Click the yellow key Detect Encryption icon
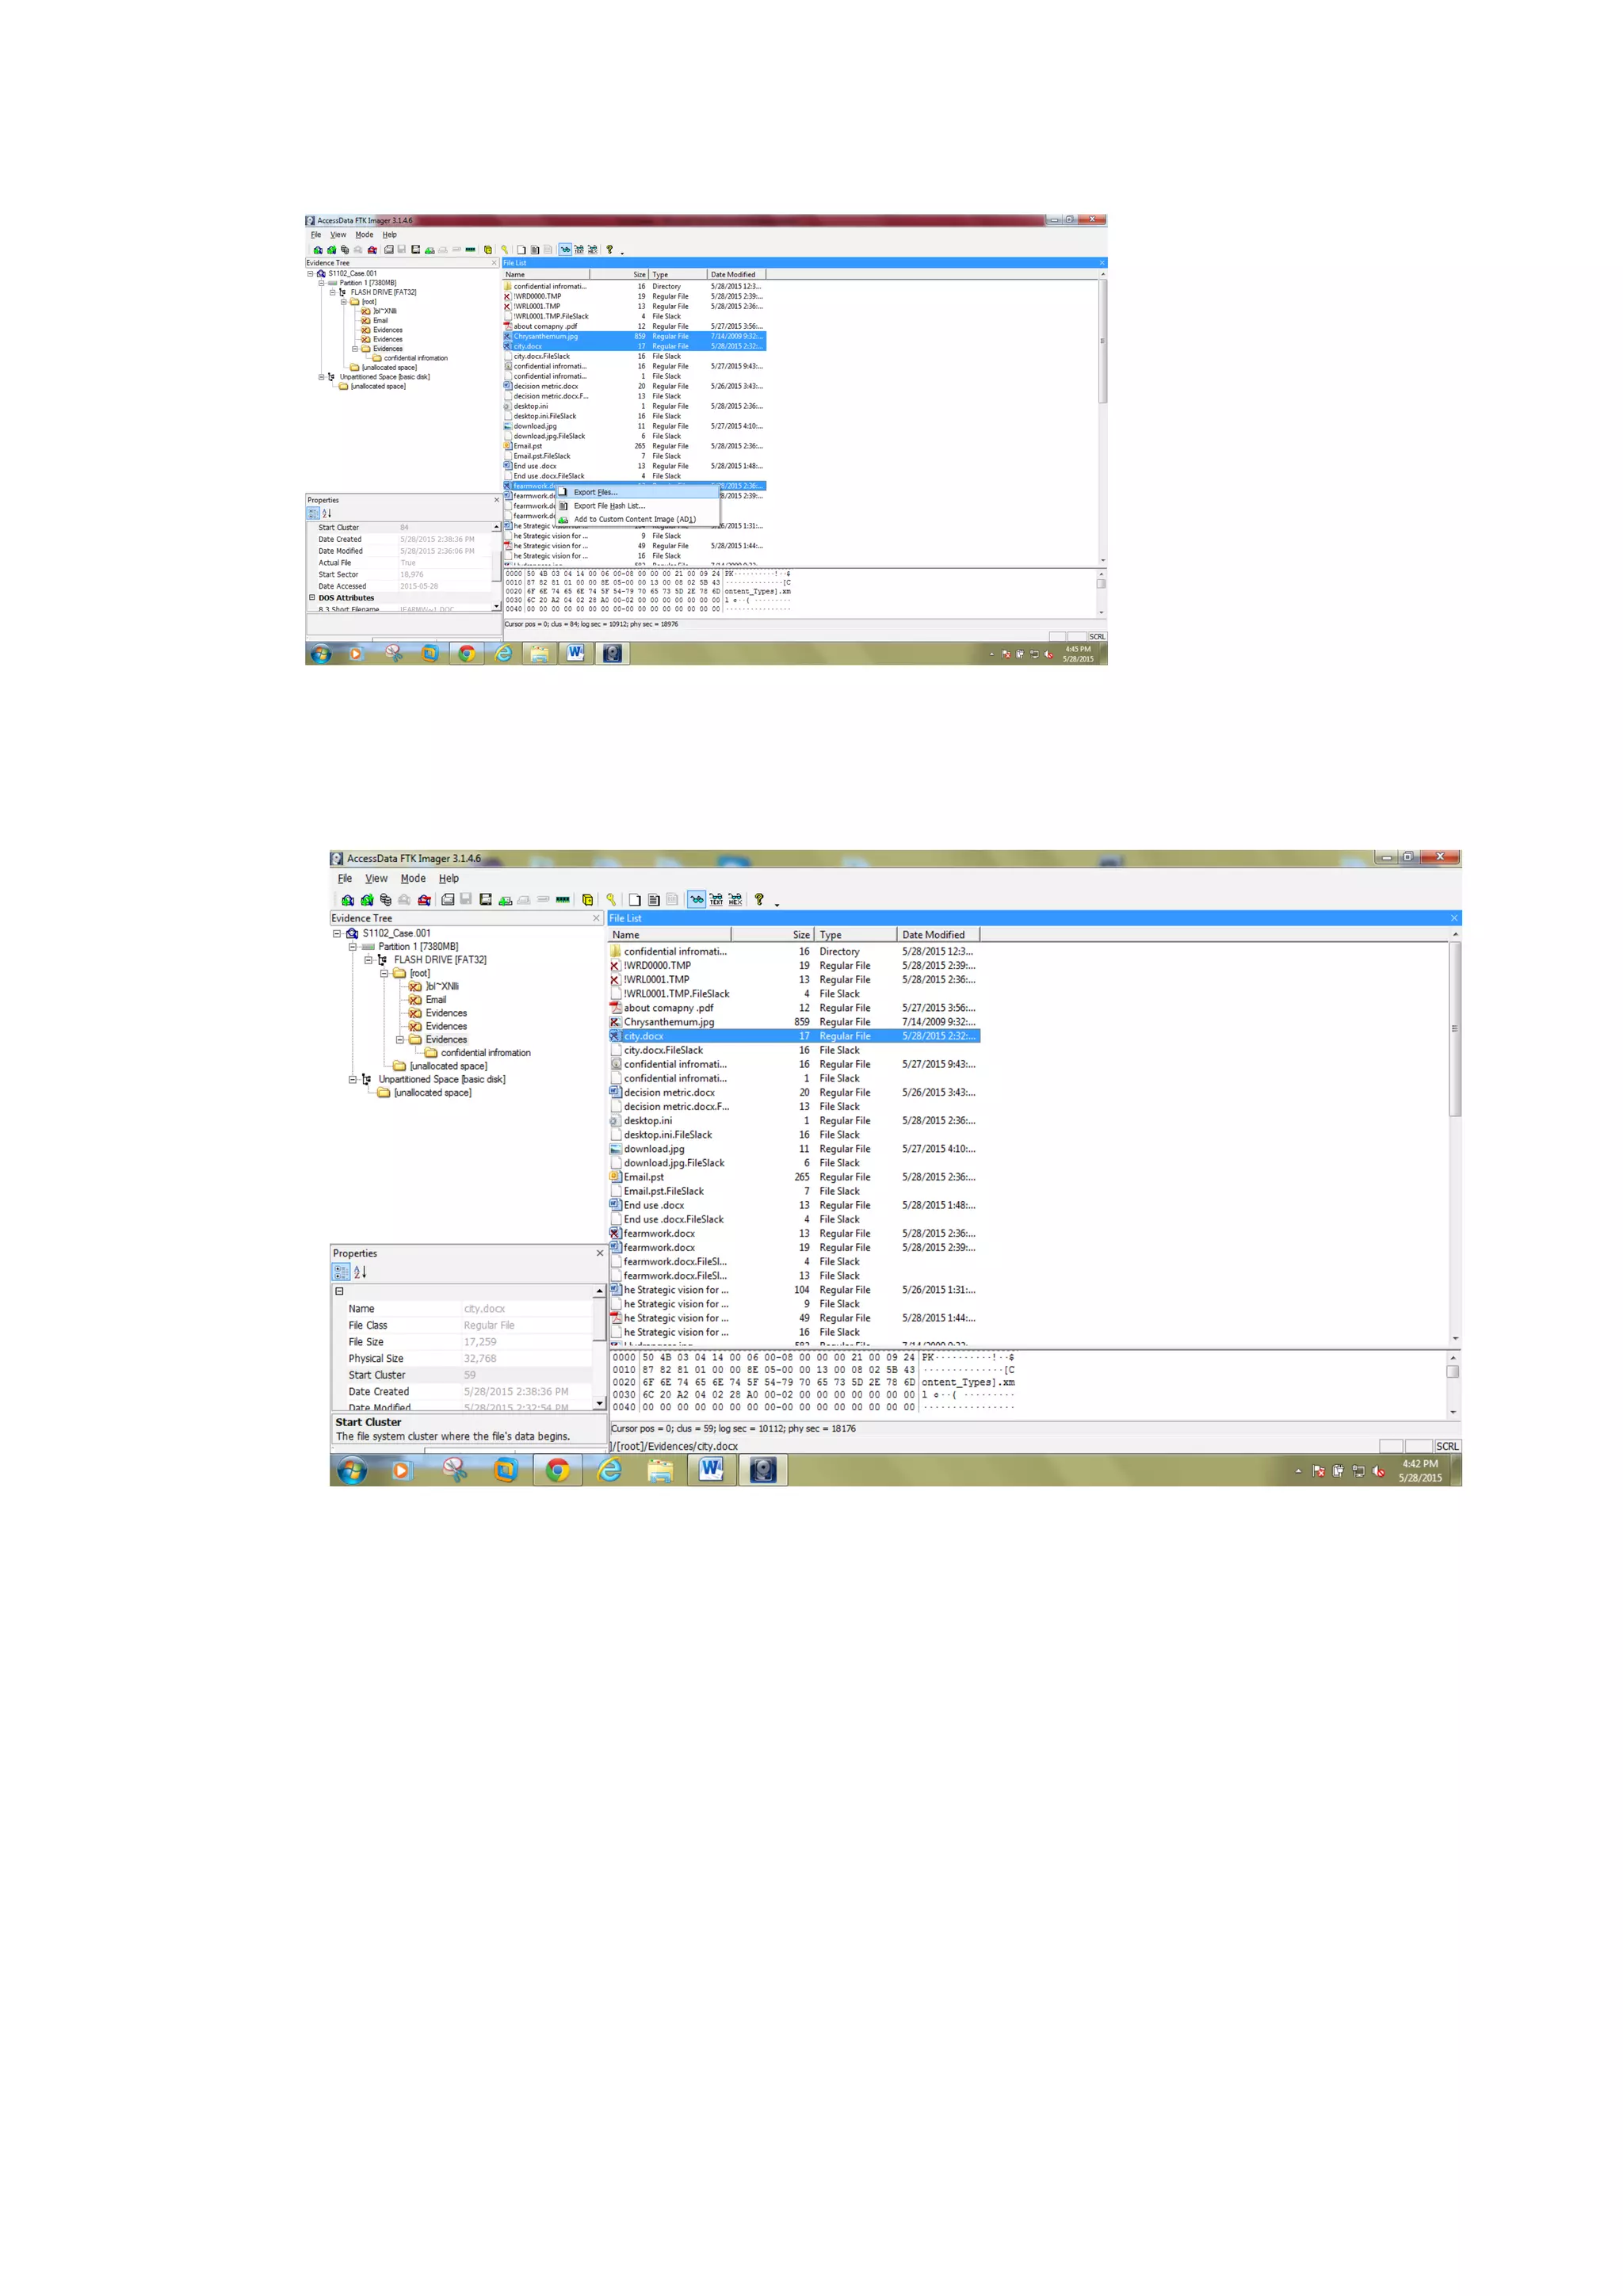This screenshot has width=1623, height=2296. click(610, 900)
